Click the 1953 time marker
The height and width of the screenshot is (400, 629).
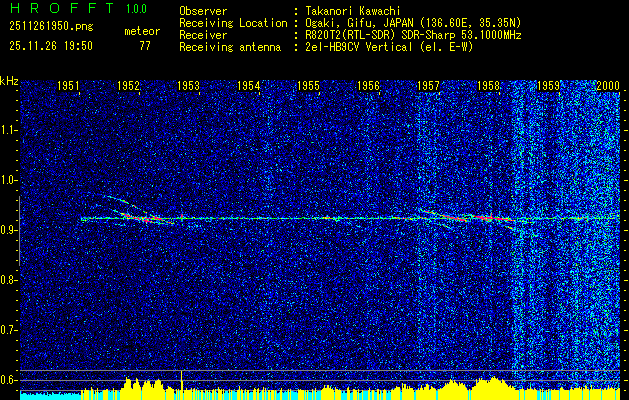[x=188, y=85]
